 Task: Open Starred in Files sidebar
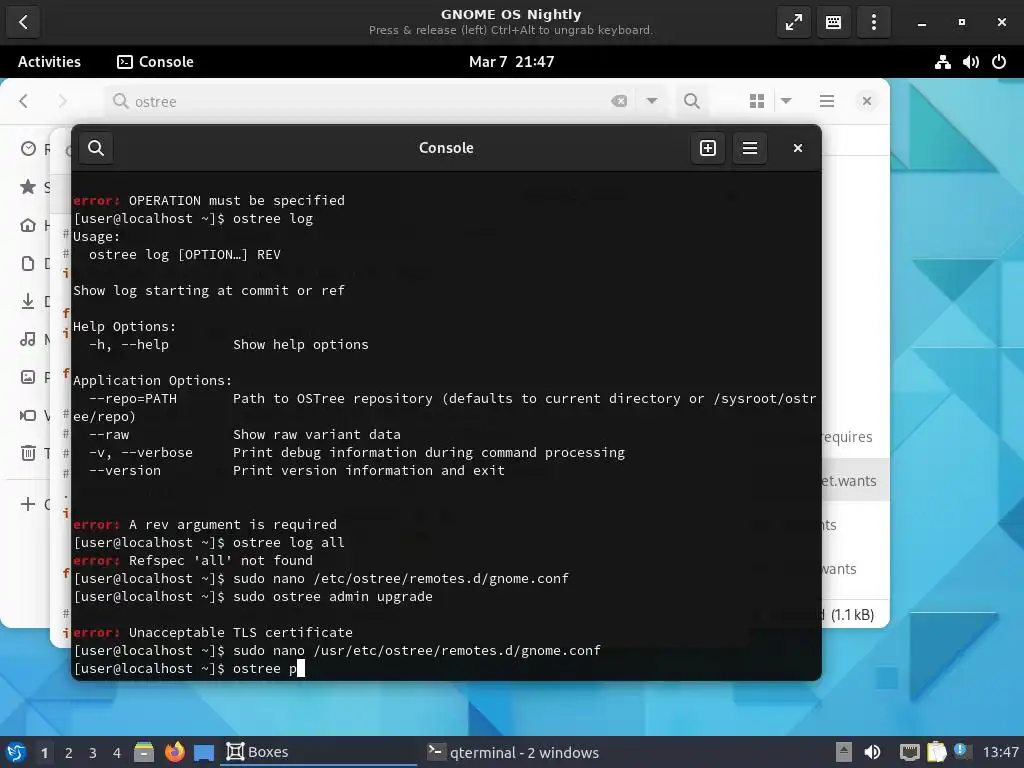(x=30, y=187)
